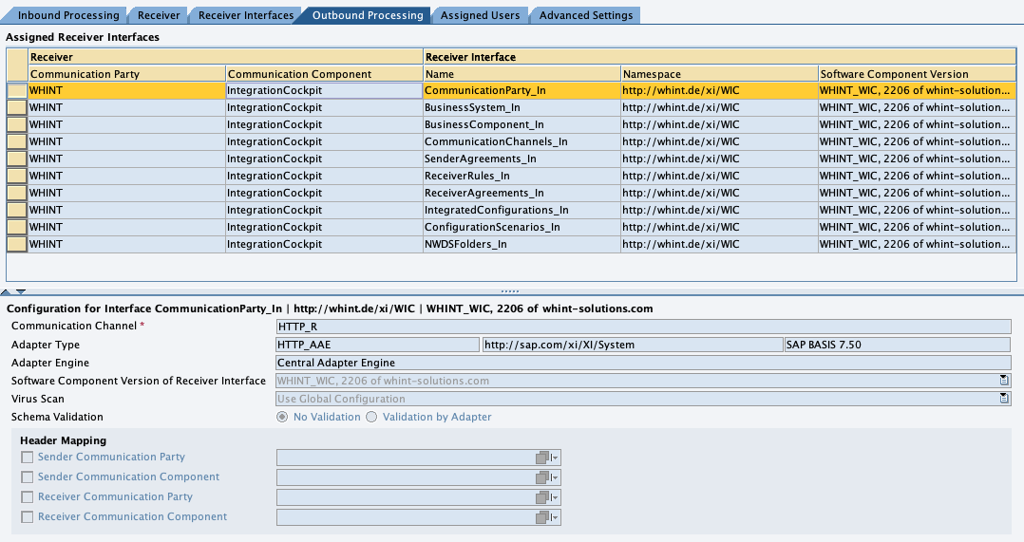Click the Communication Channel field HTTP_R
1024x542 pixels.
(x=642, y=327)
